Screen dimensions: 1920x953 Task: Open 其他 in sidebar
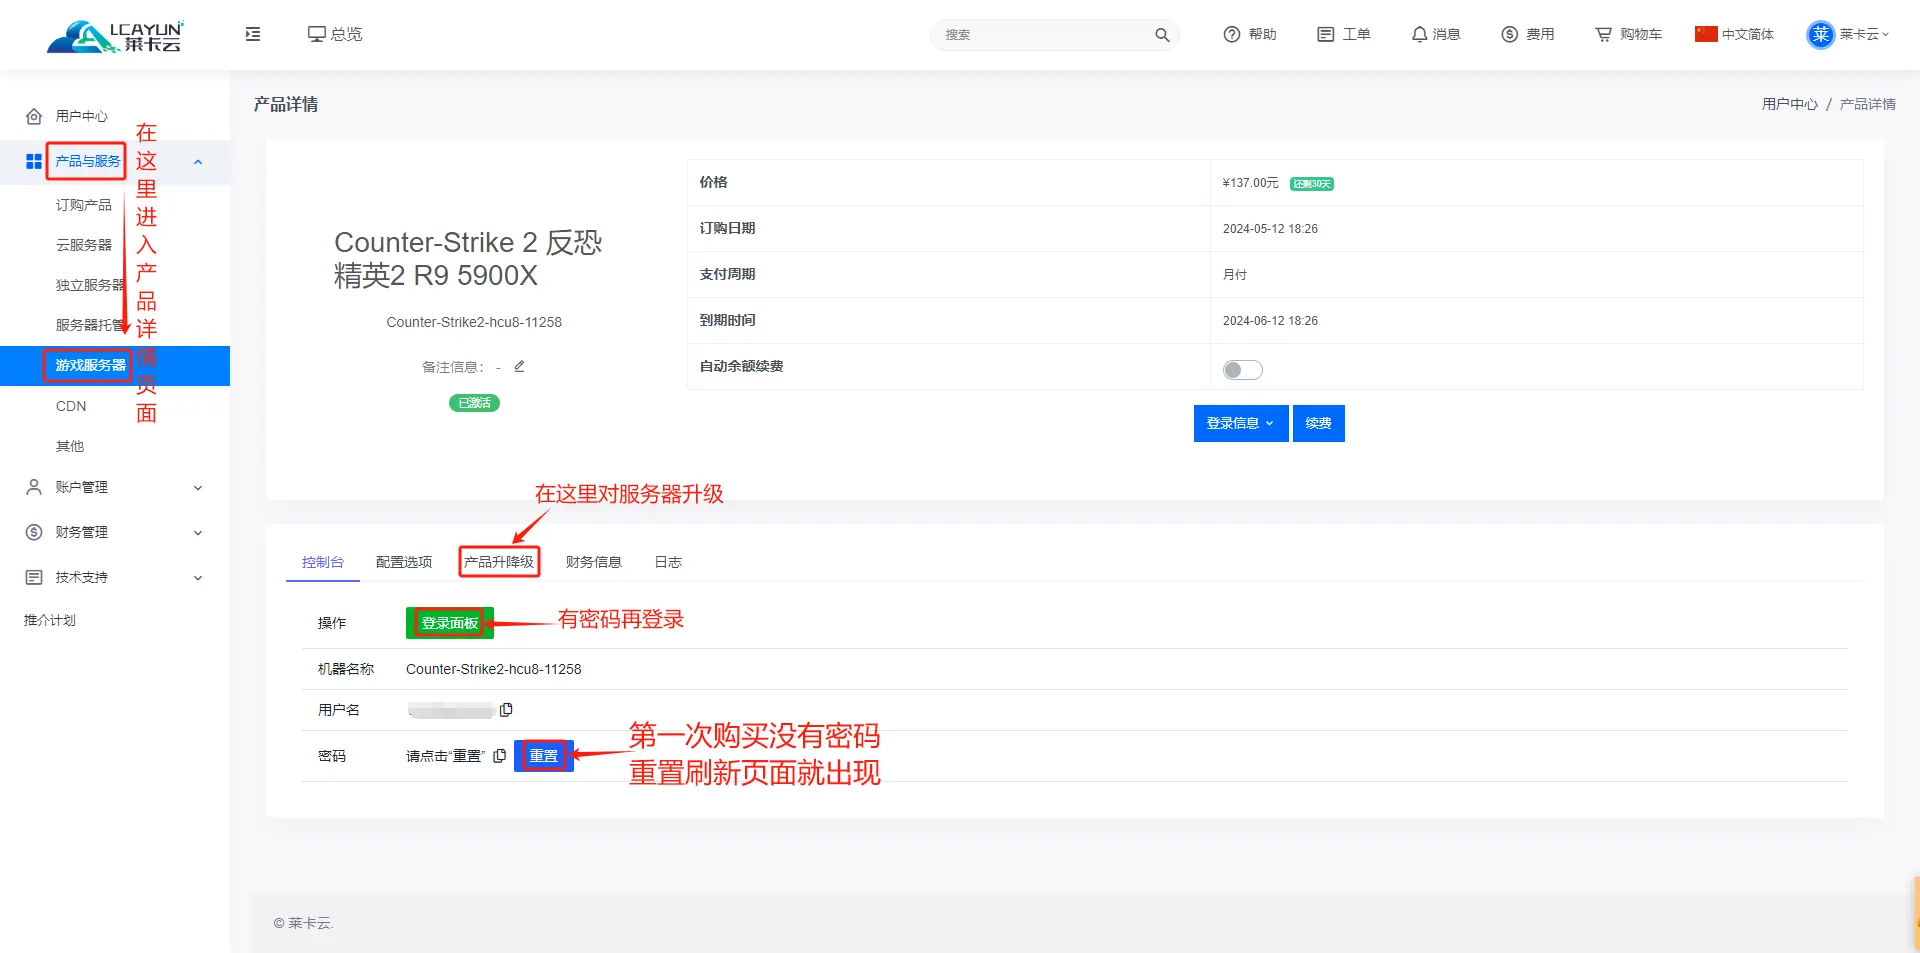pyautogui.click(x=70, y=446)
